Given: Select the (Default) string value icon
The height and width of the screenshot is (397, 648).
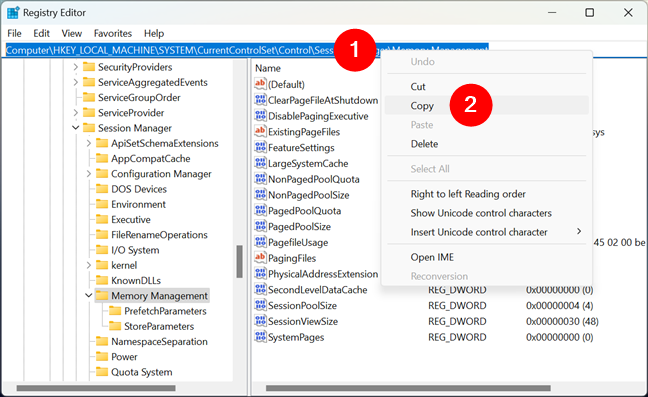Looking at the screenshot, I should (260, 84).
